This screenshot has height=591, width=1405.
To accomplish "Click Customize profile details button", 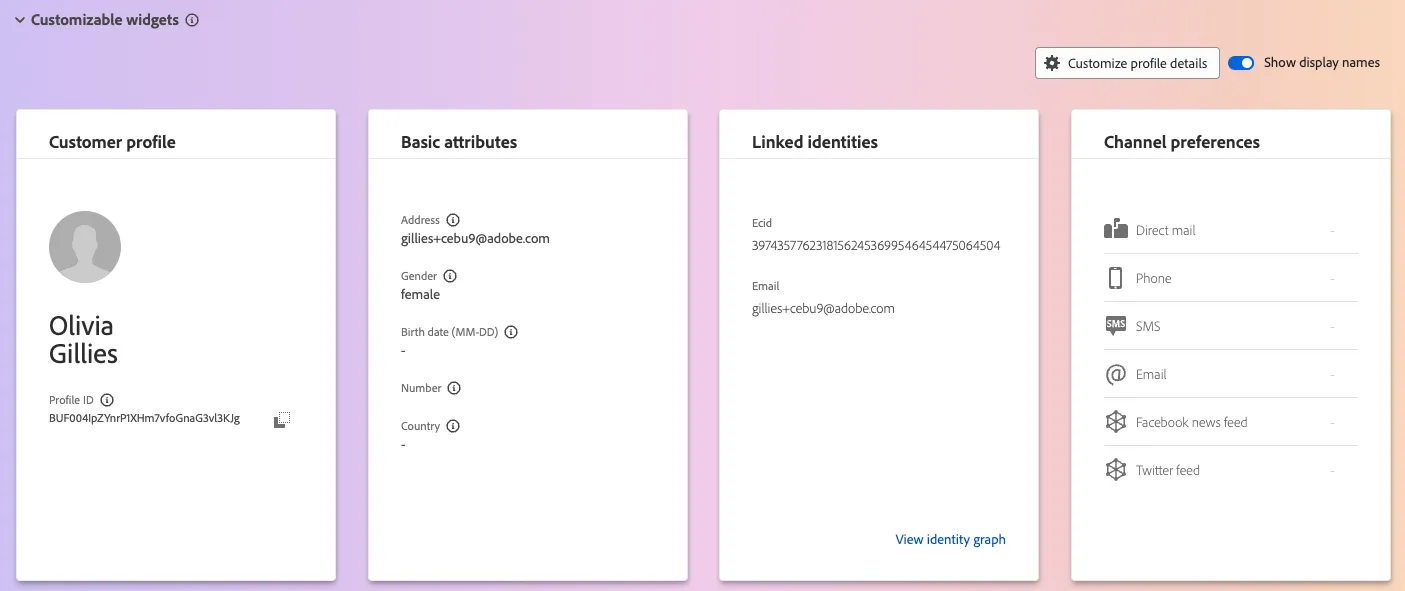I will tap(1127, 63).
